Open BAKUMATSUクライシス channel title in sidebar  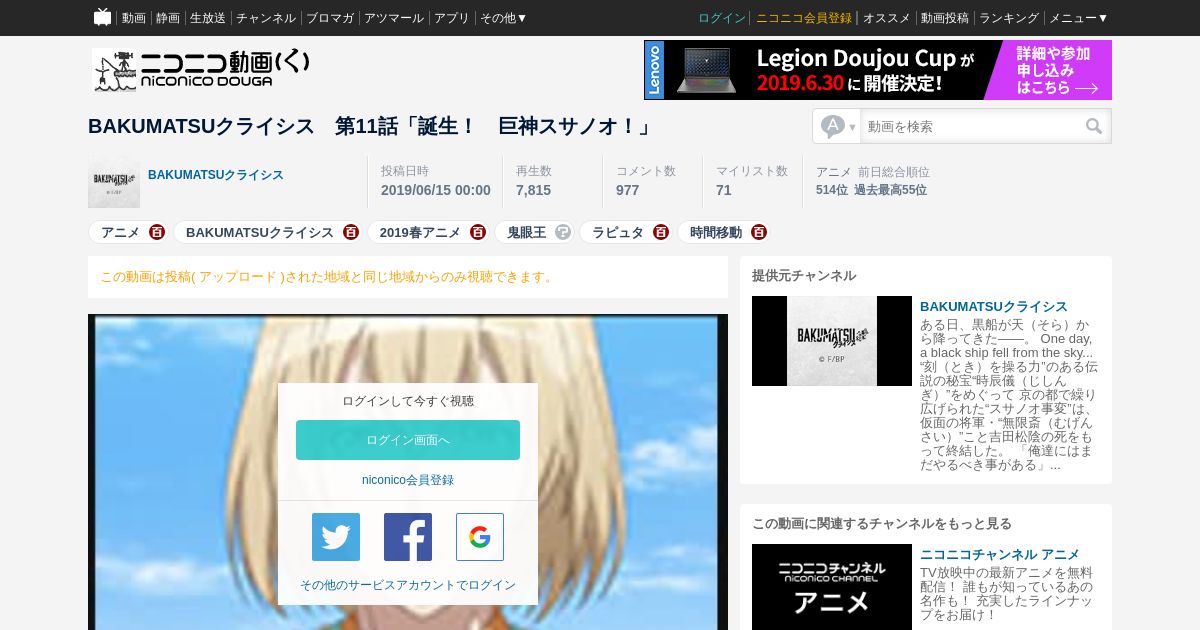[994, 306]
